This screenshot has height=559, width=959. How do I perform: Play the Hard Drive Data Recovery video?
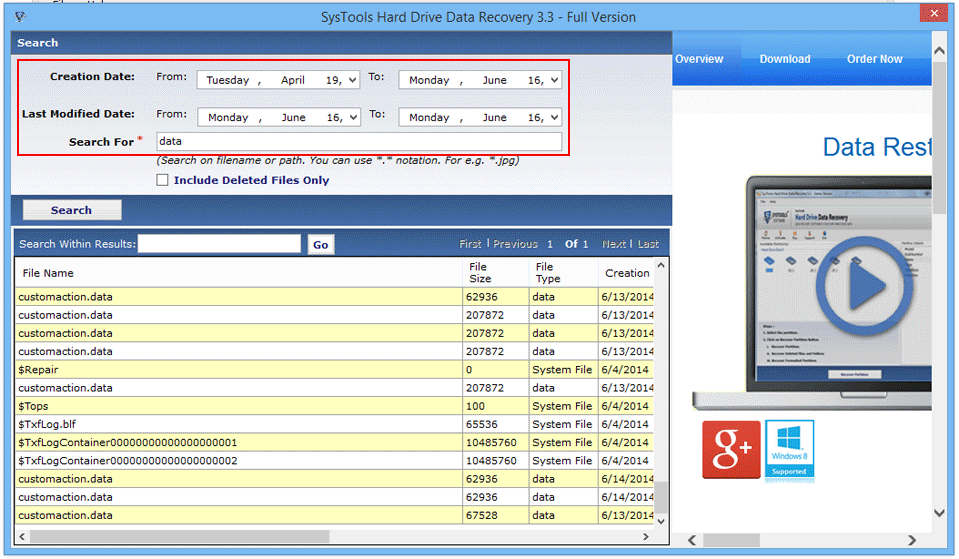pos(863,286)
